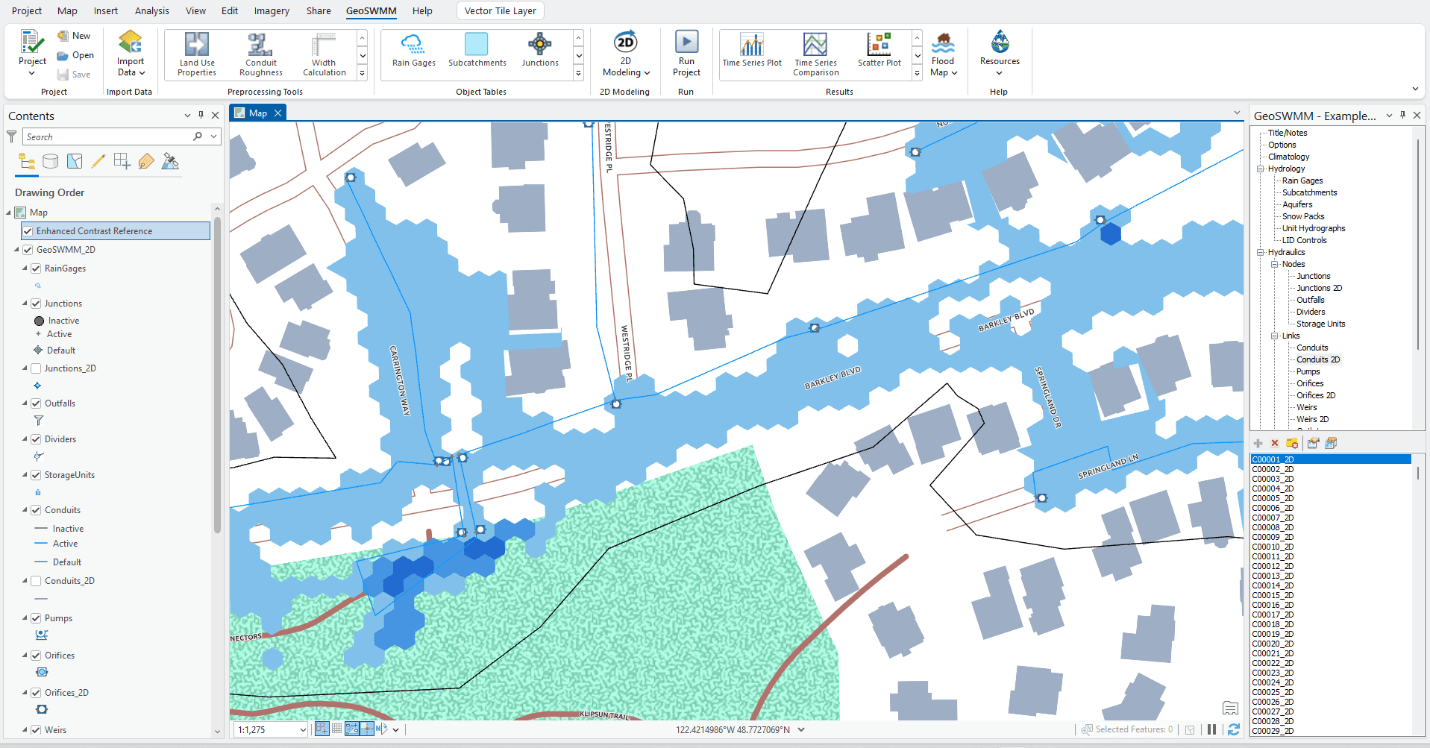Open the Analysis menu
Screen dimensions: 1430x748
tap(151, 11)
